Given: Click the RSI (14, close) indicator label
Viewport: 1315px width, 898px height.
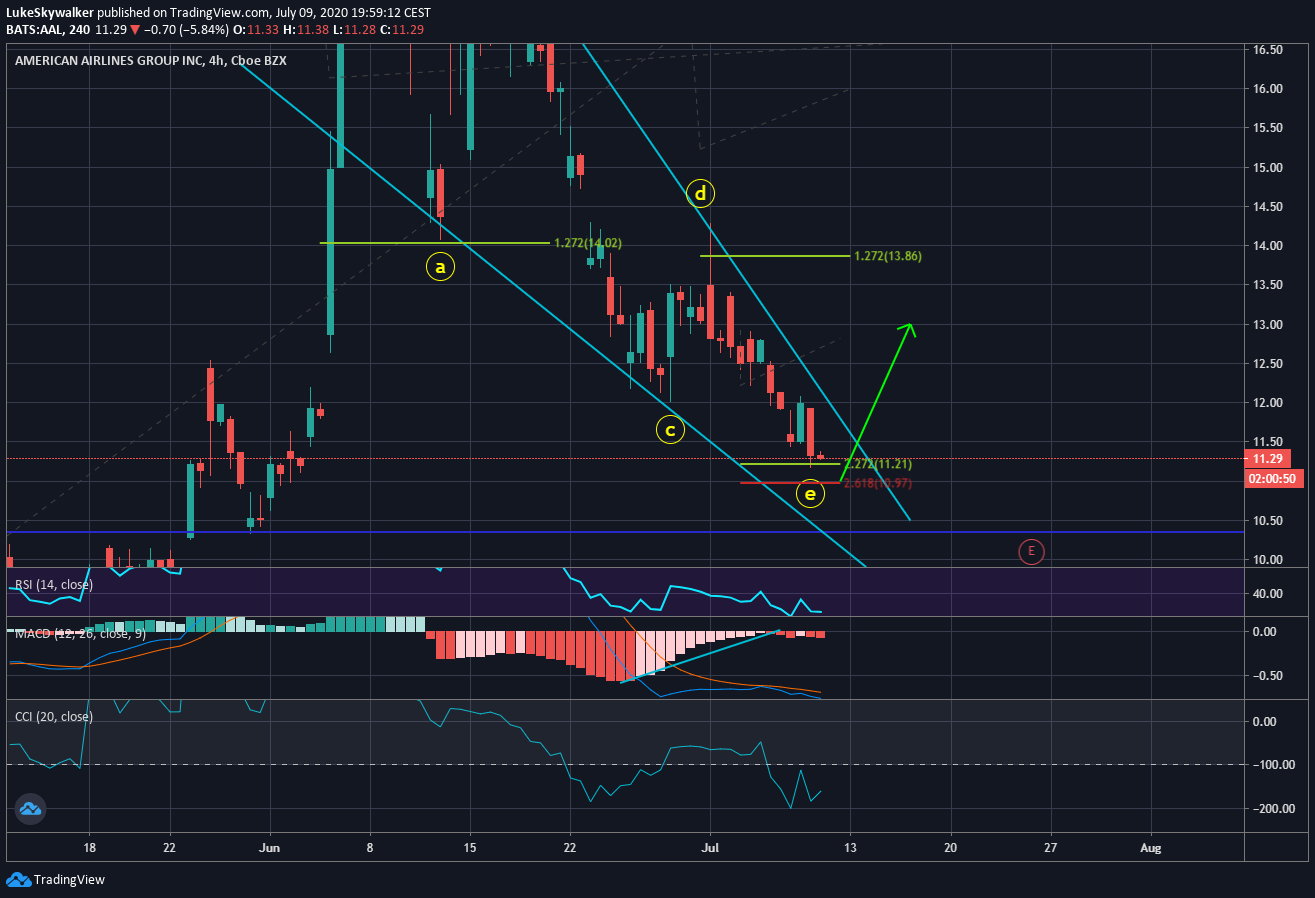Looking at the screenshot, I should click(x=53, y=584).
